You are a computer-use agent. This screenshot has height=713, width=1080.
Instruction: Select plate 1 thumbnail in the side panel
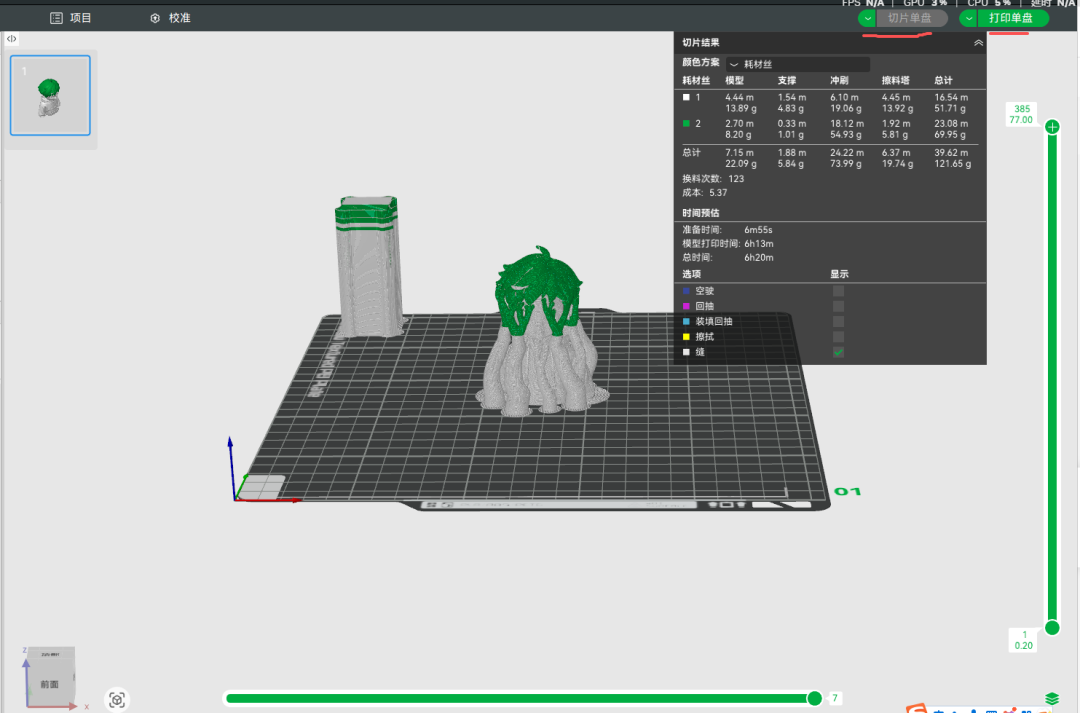tap(50, 95)
